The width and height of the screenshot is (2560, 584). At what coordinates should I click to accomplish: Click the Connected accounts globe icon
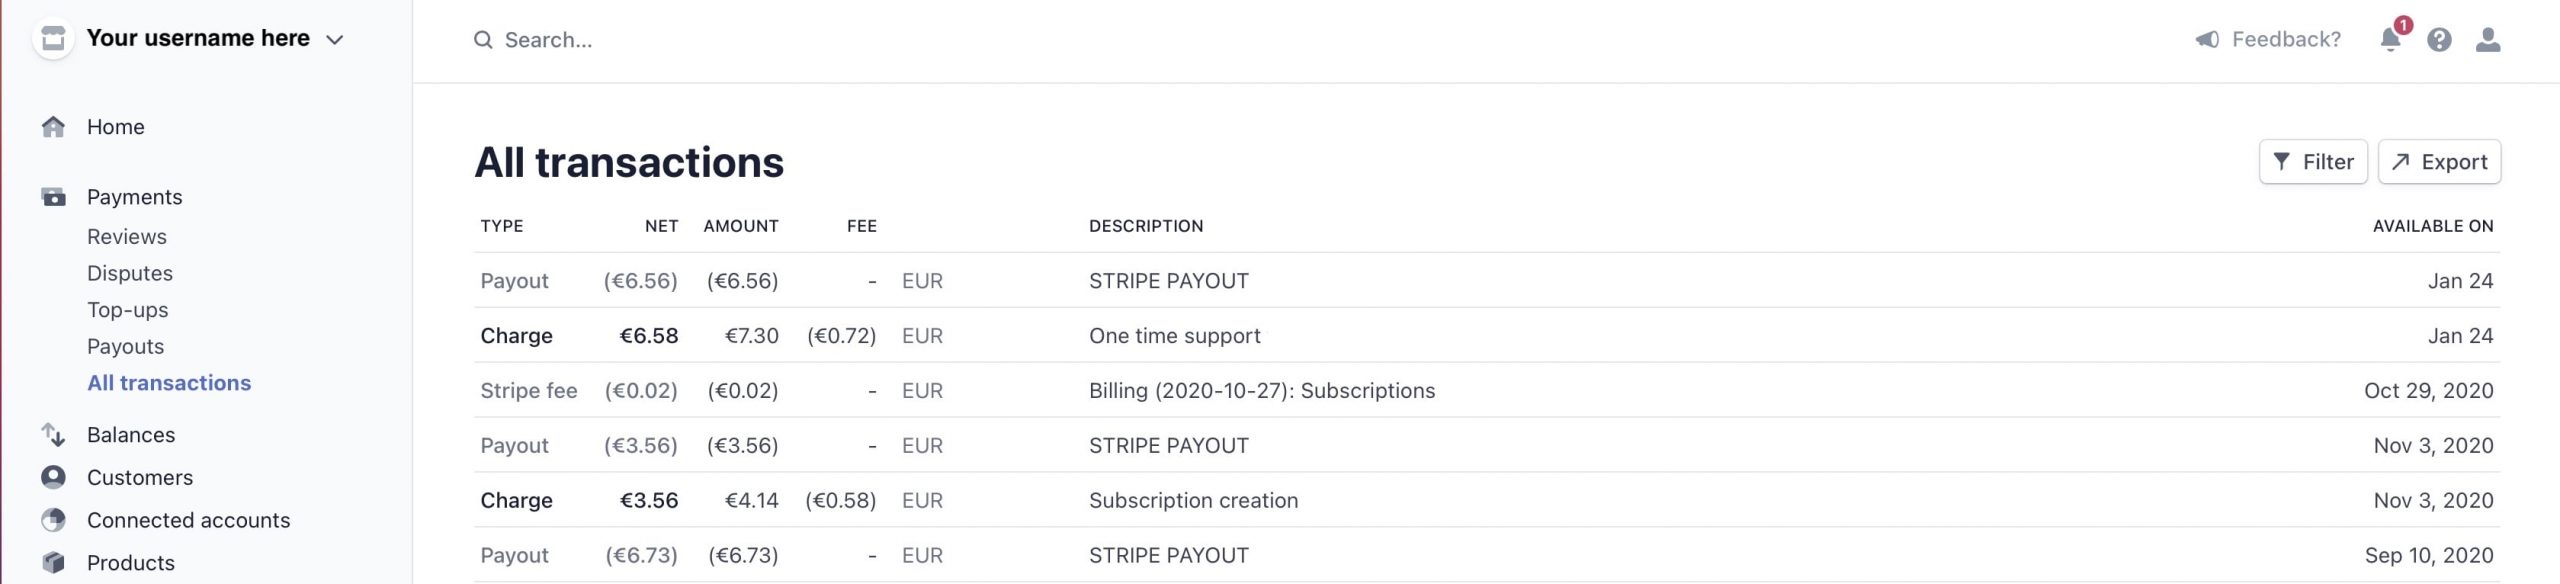(54, 520)
